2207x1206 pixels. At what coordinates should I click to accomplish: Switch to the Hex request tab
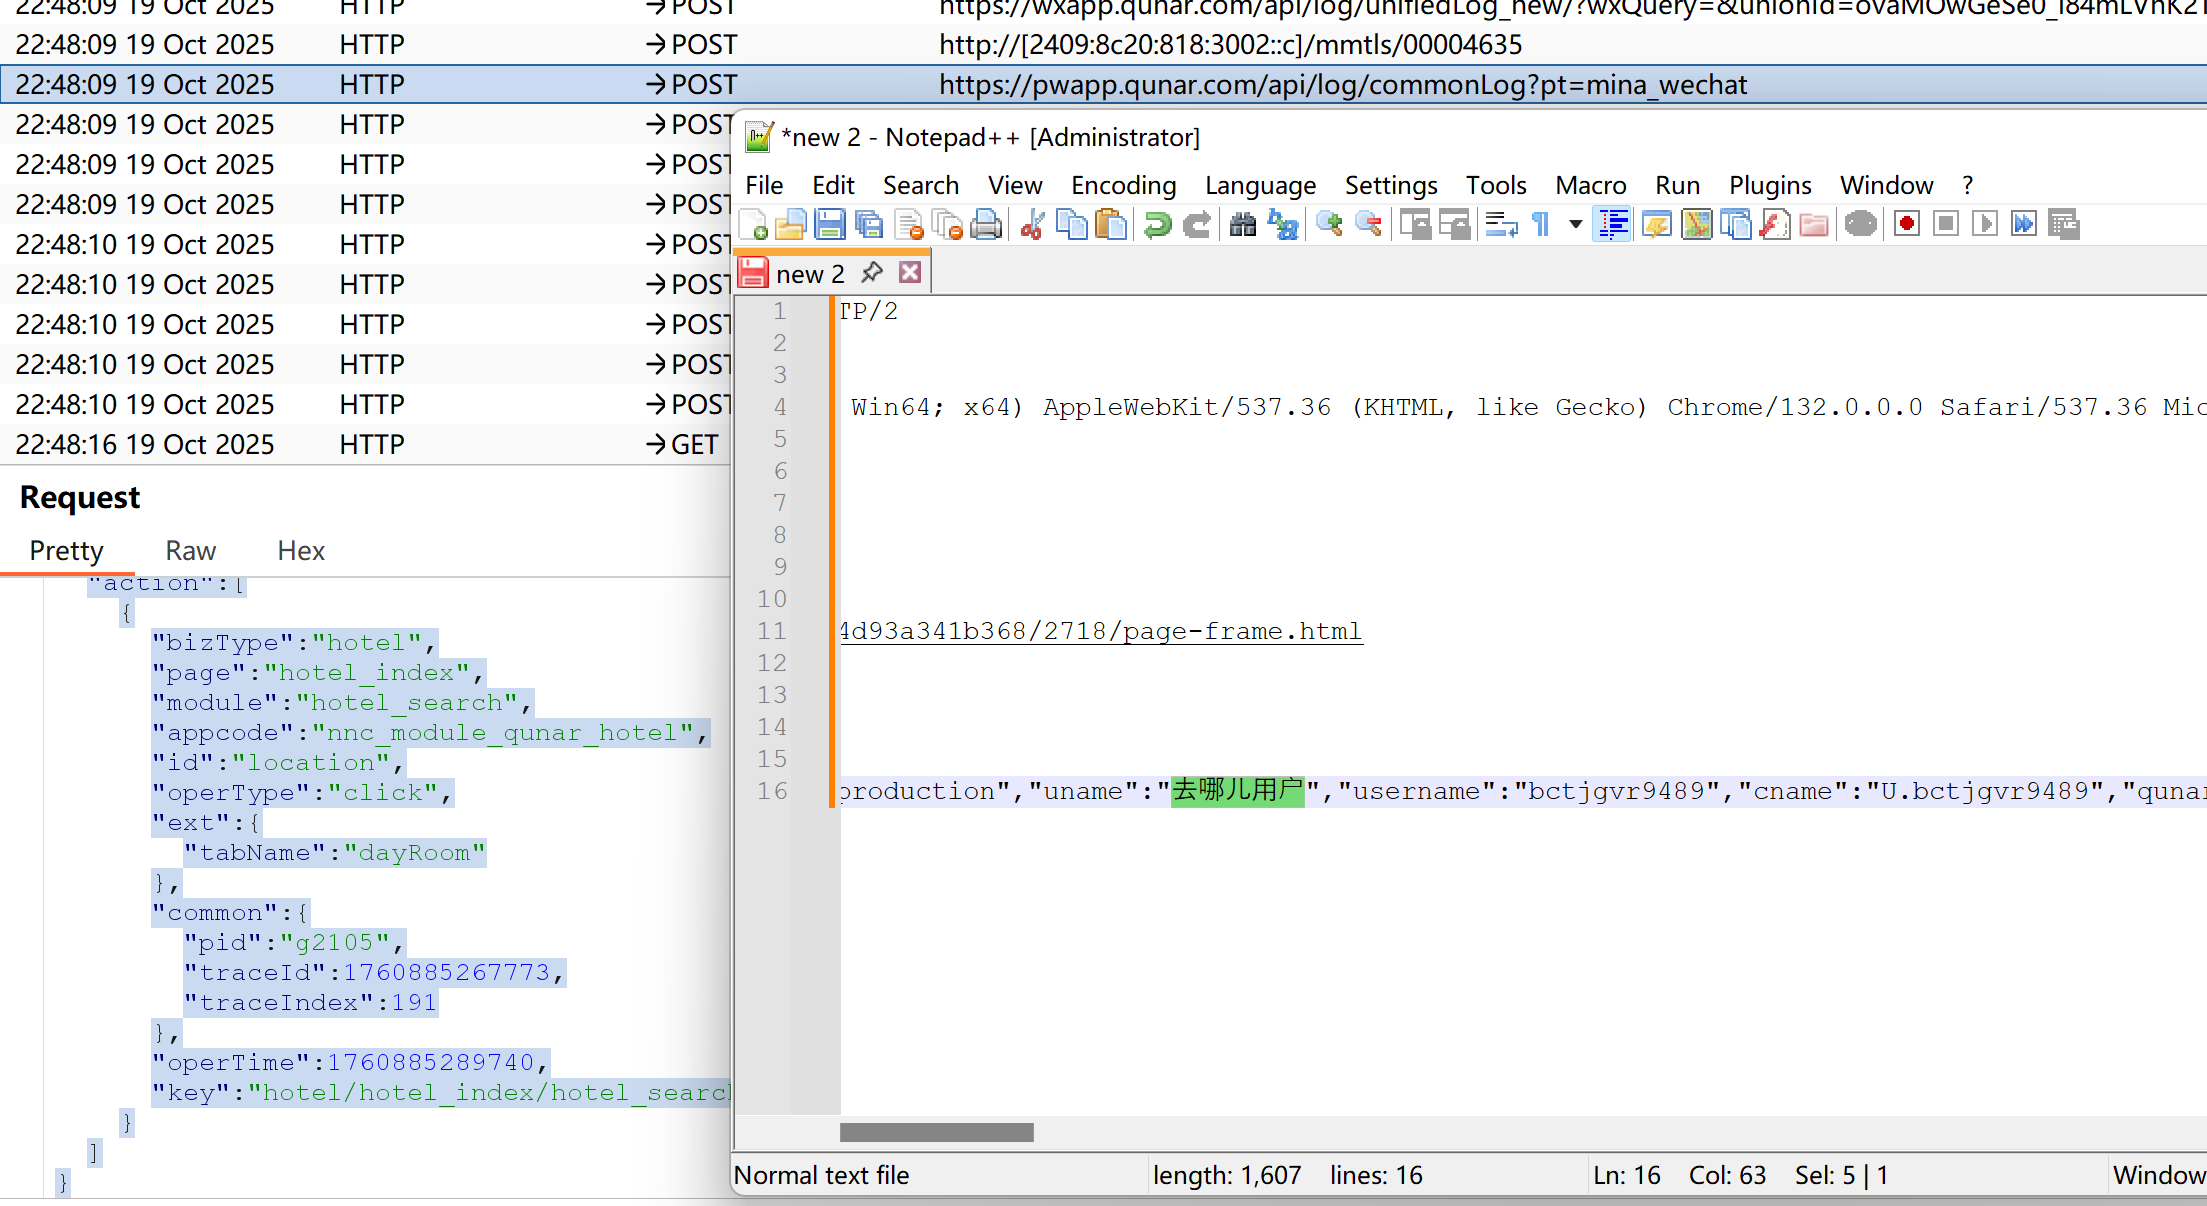300,551
